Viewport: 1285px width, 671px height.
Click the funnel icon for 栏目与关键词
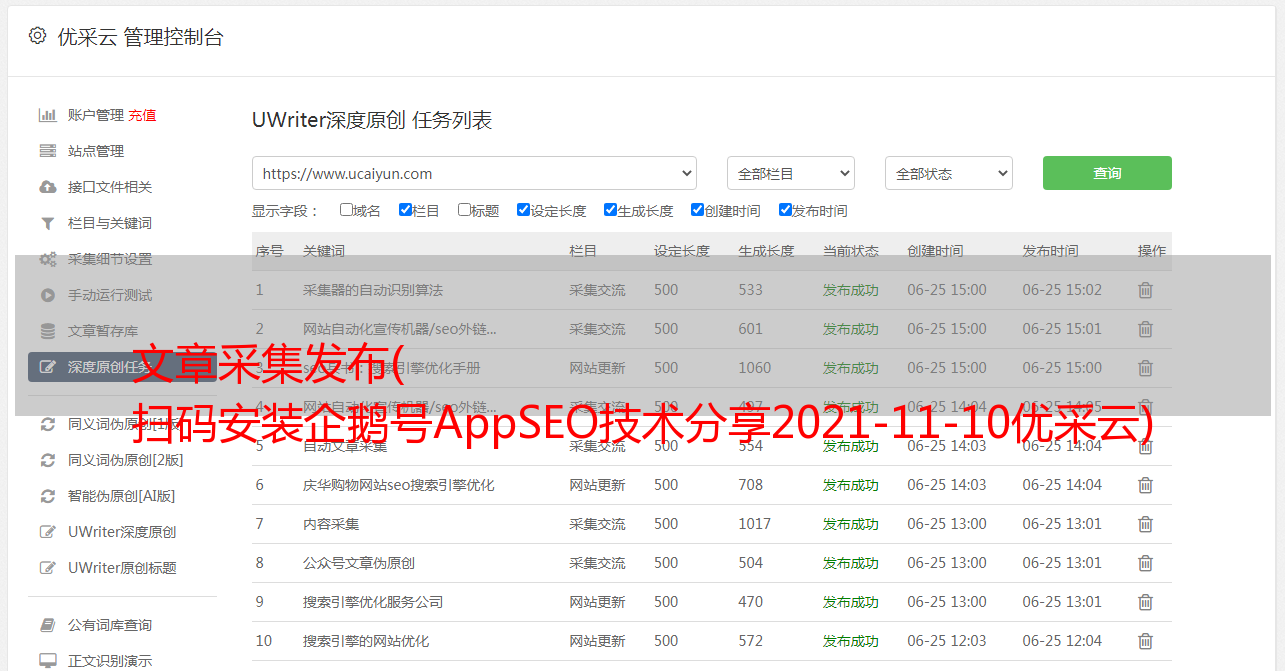click(47, 223)
